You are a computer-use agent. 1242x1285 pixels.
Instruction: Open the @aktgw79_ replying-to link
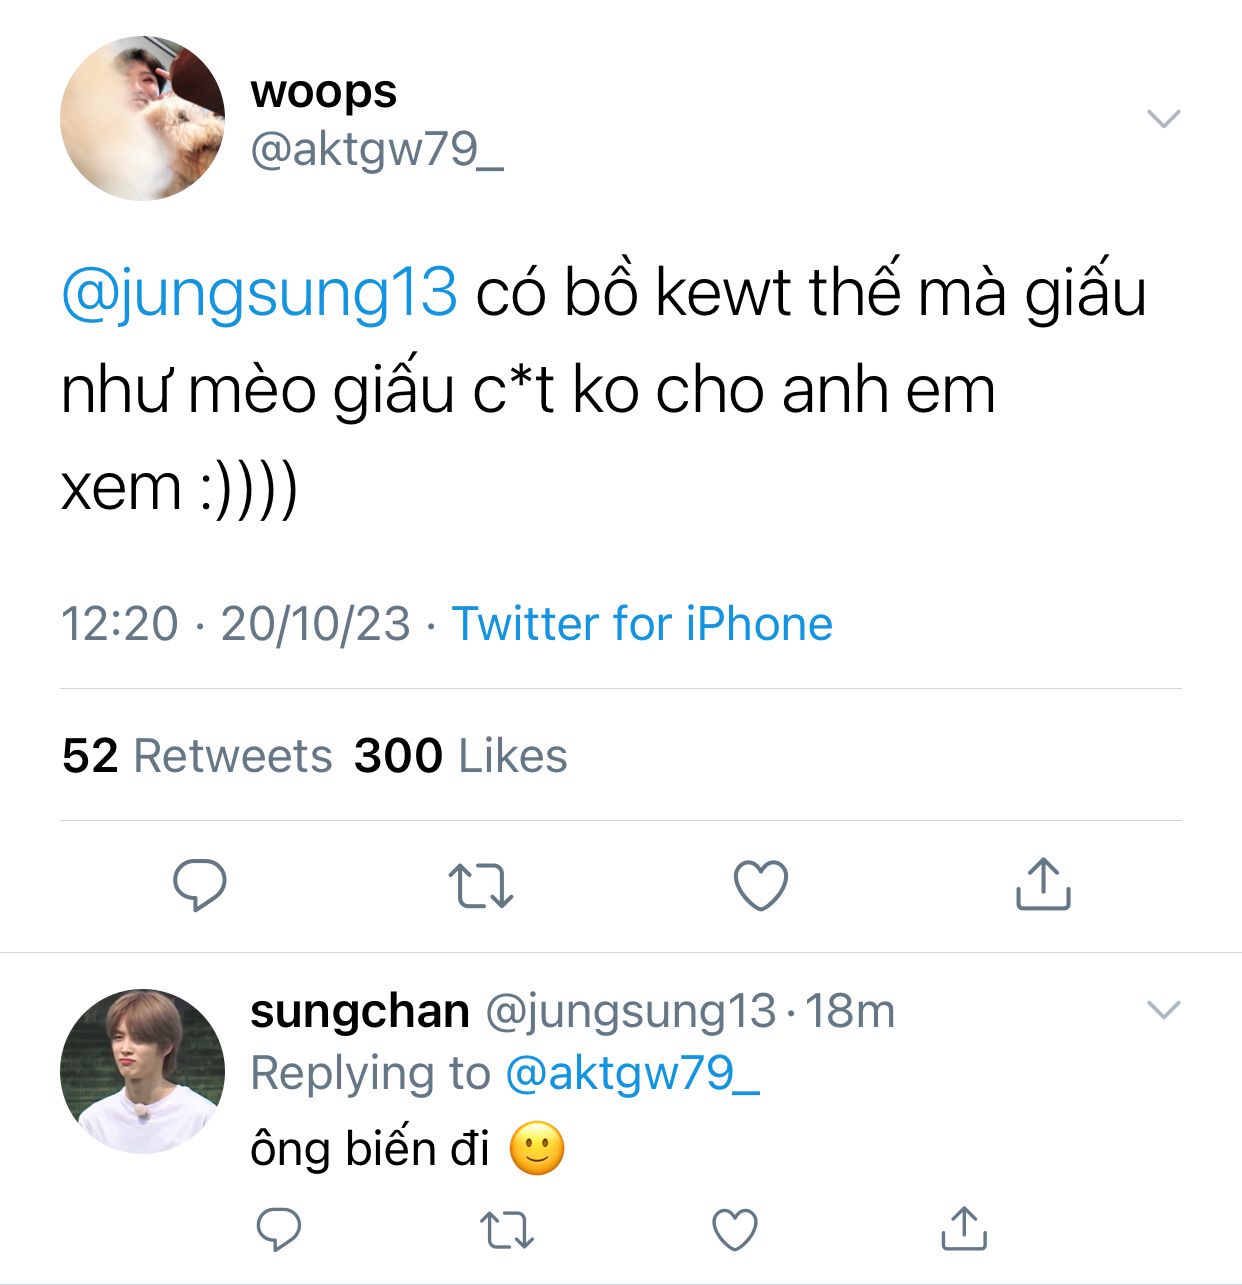coord(633,1073)
